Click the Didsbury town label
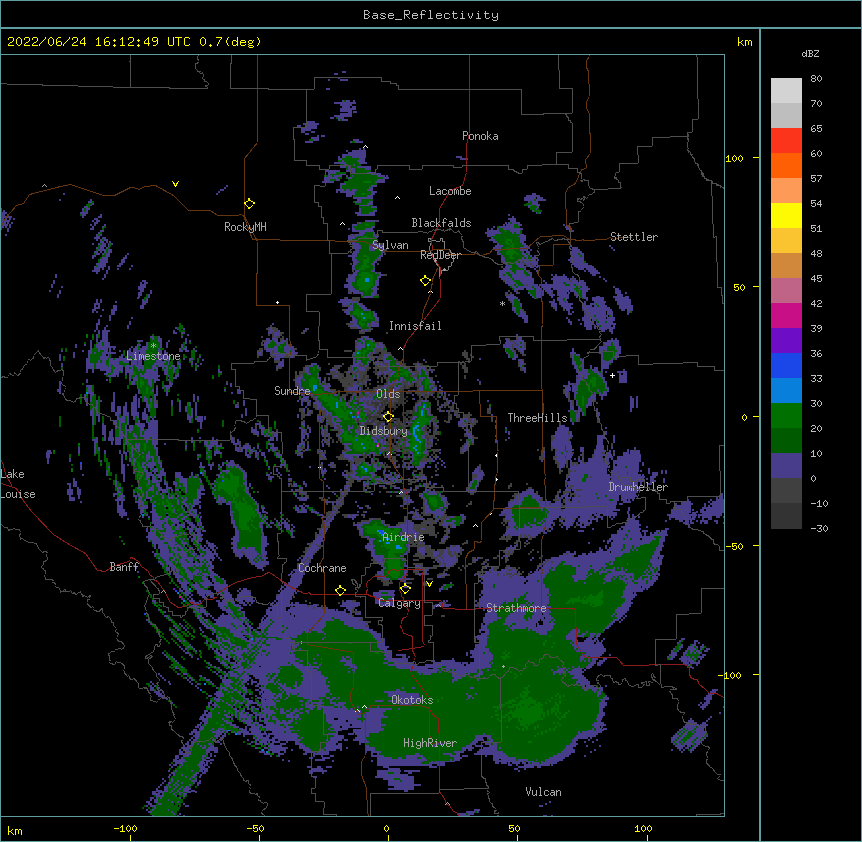The image size is (862, 842). coord(384,431)
